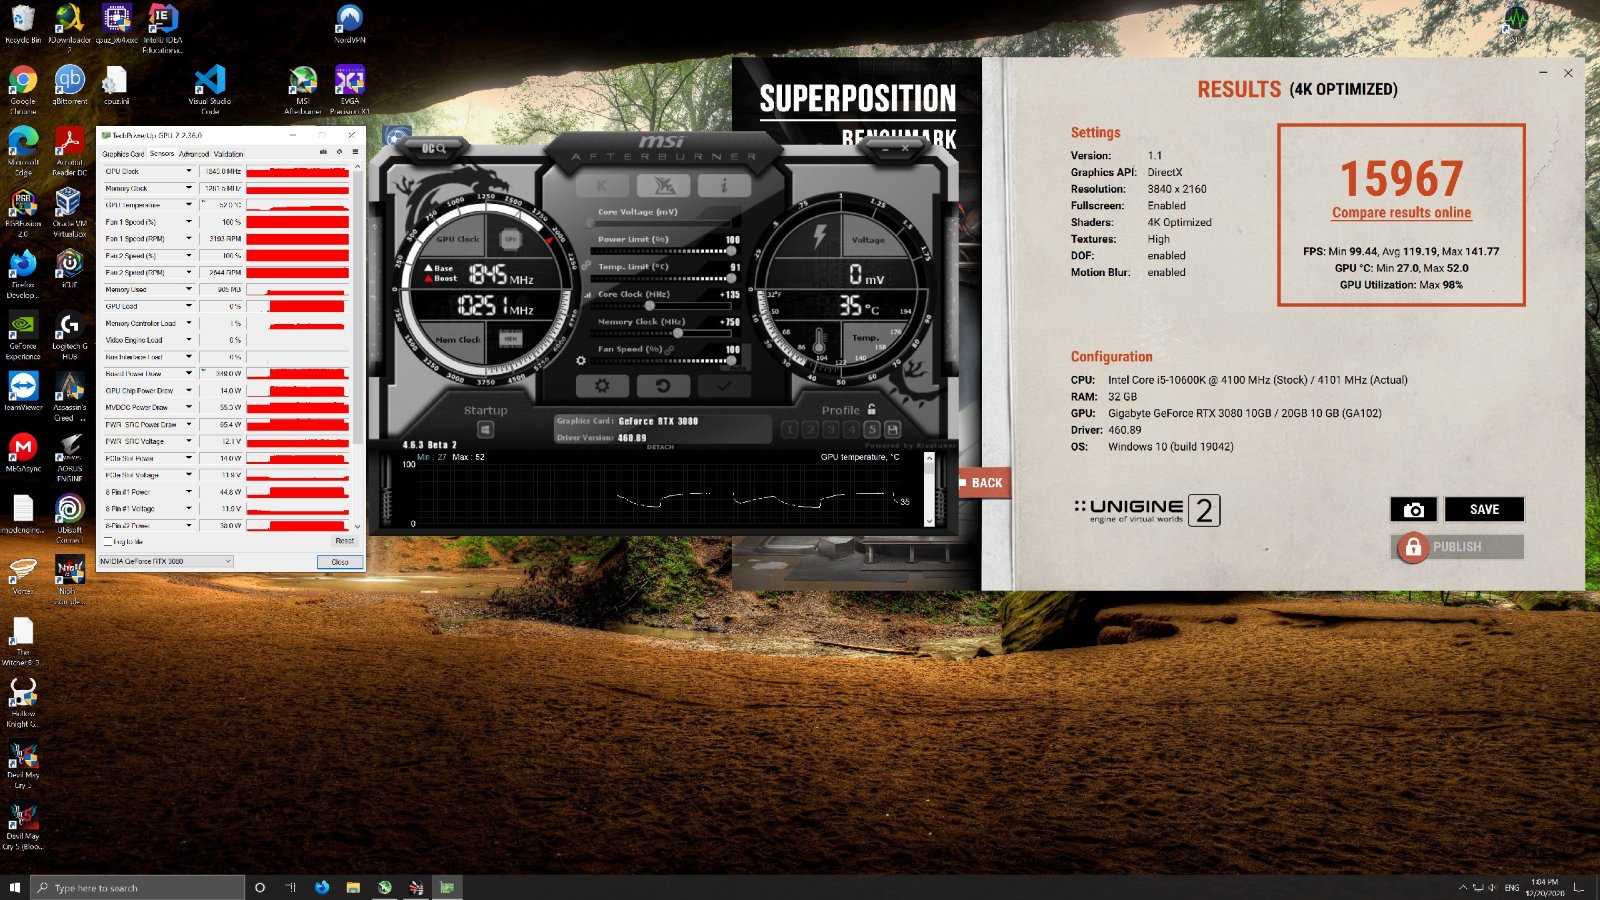
Task: Enable the Log to file checkbox
Action: (108, 541)
